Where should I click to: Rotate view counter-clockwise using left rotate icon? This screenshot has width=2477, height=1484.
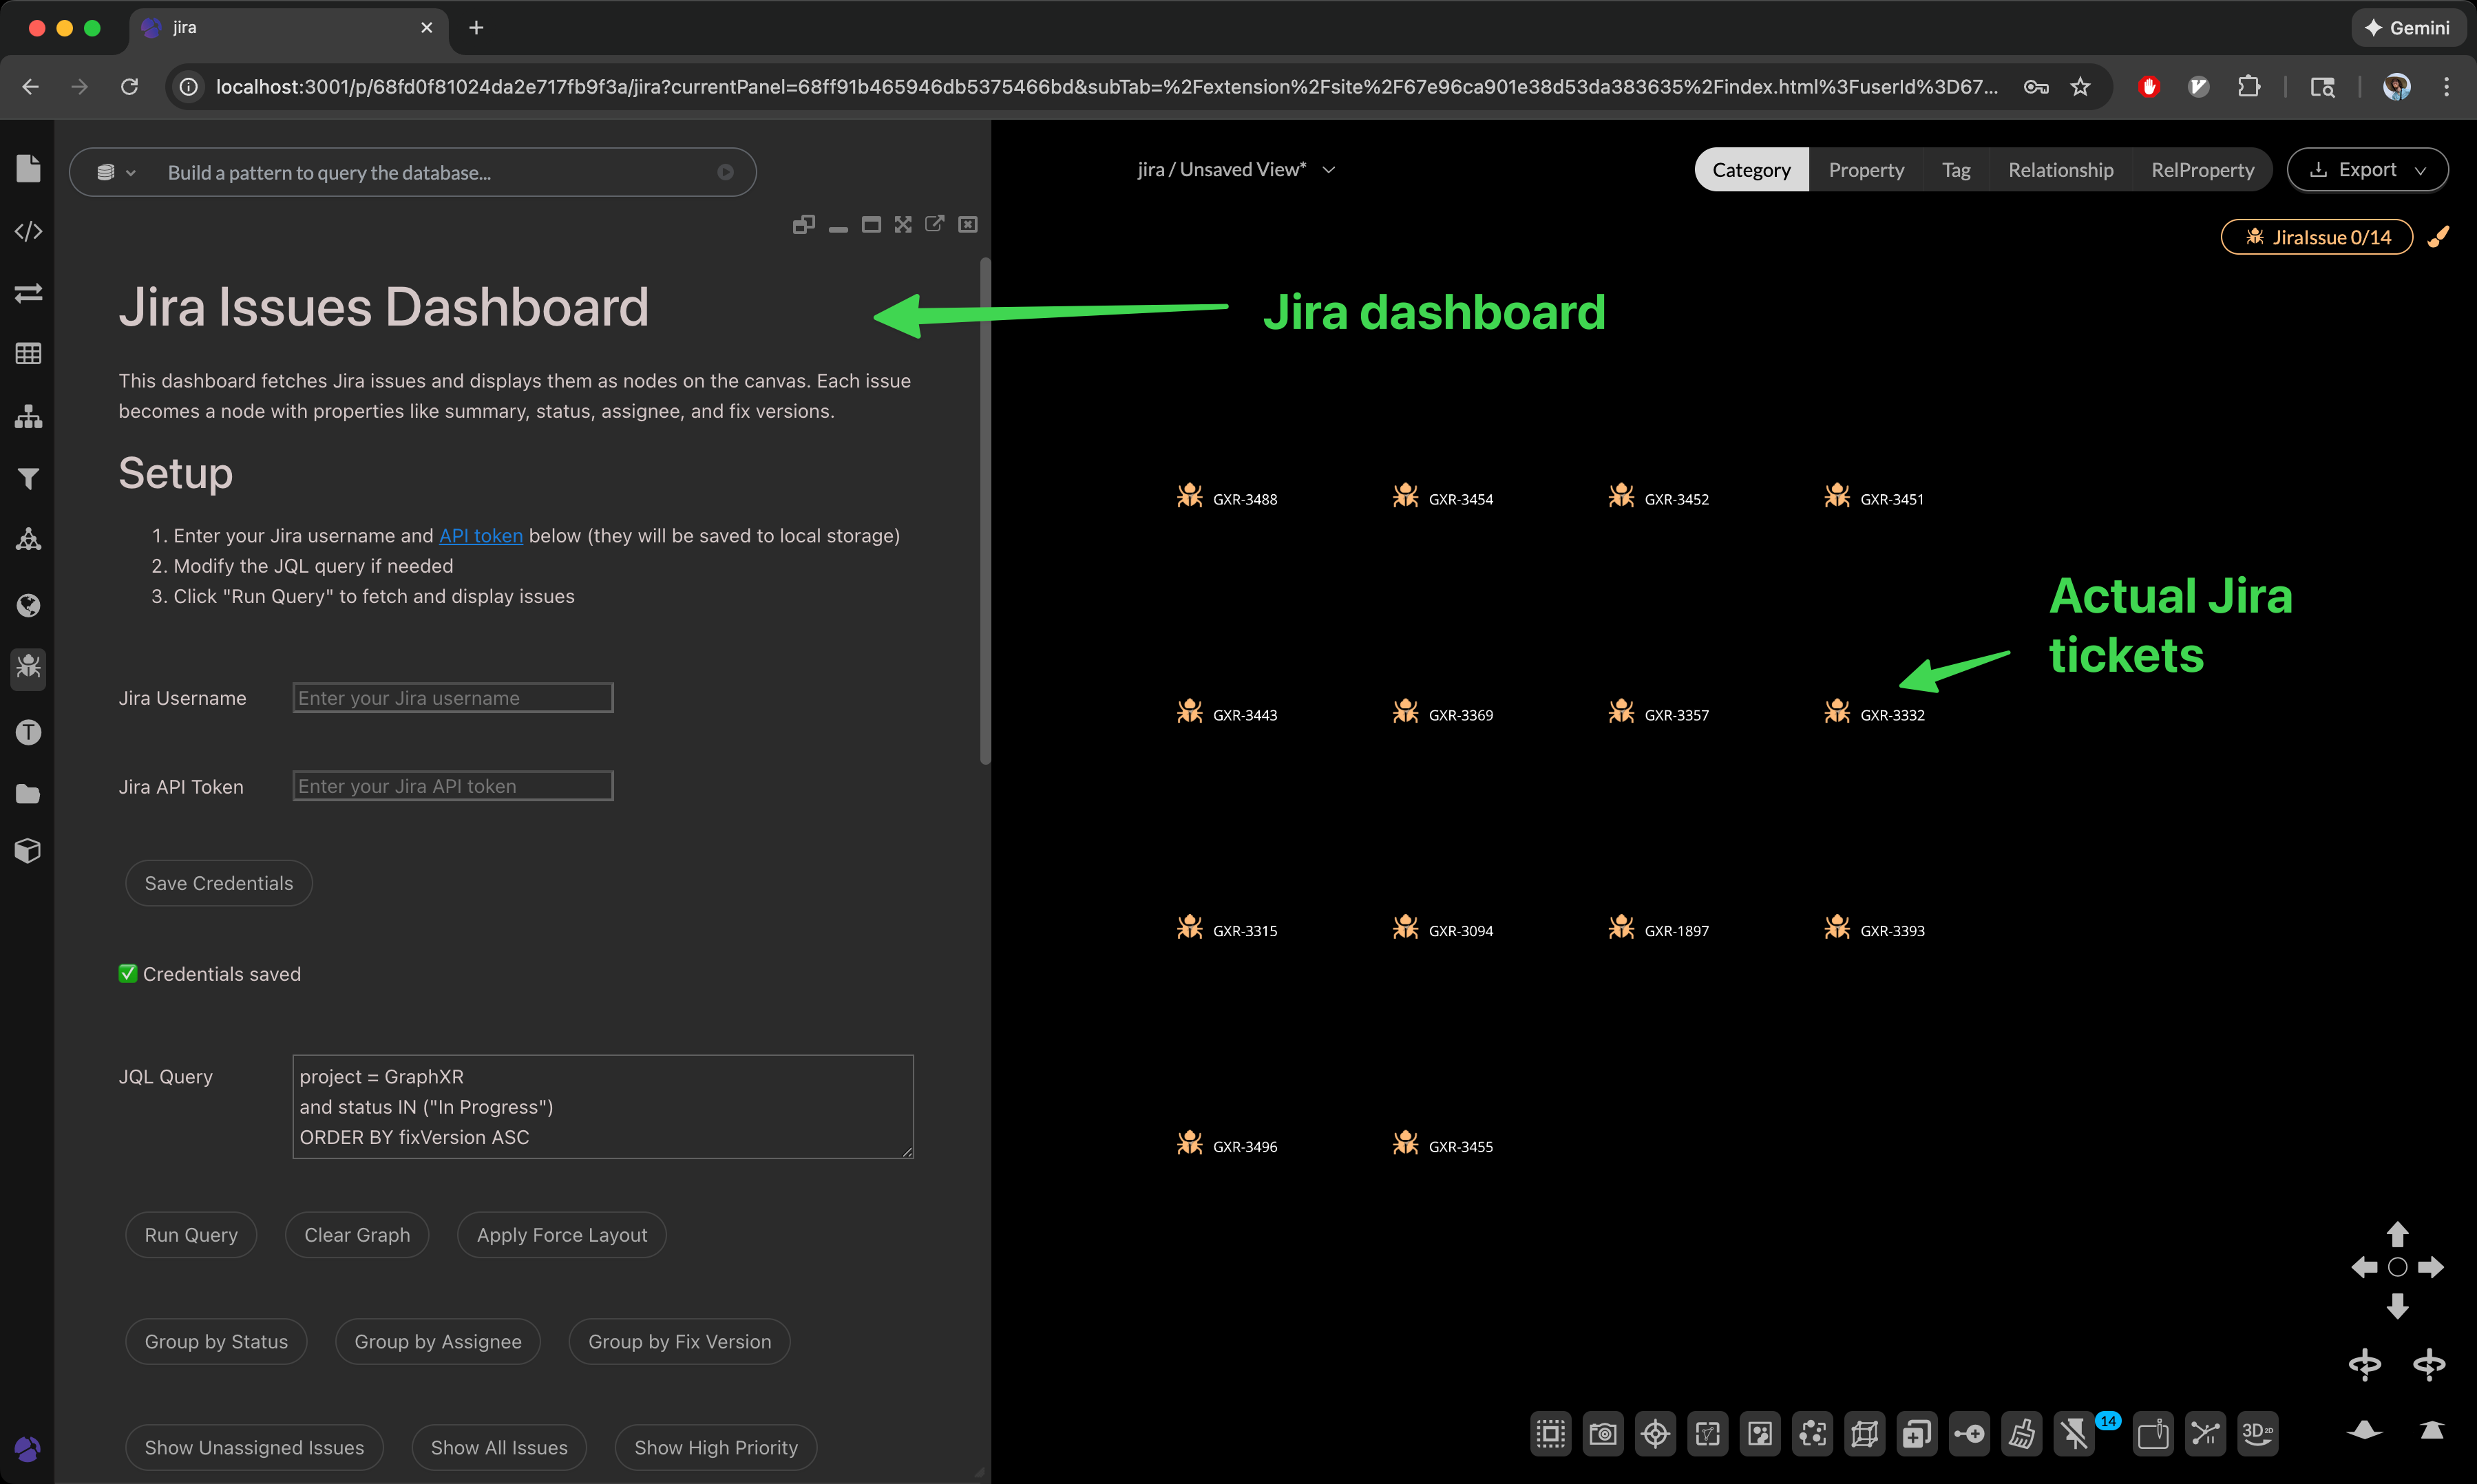tap(2365, 1365)
